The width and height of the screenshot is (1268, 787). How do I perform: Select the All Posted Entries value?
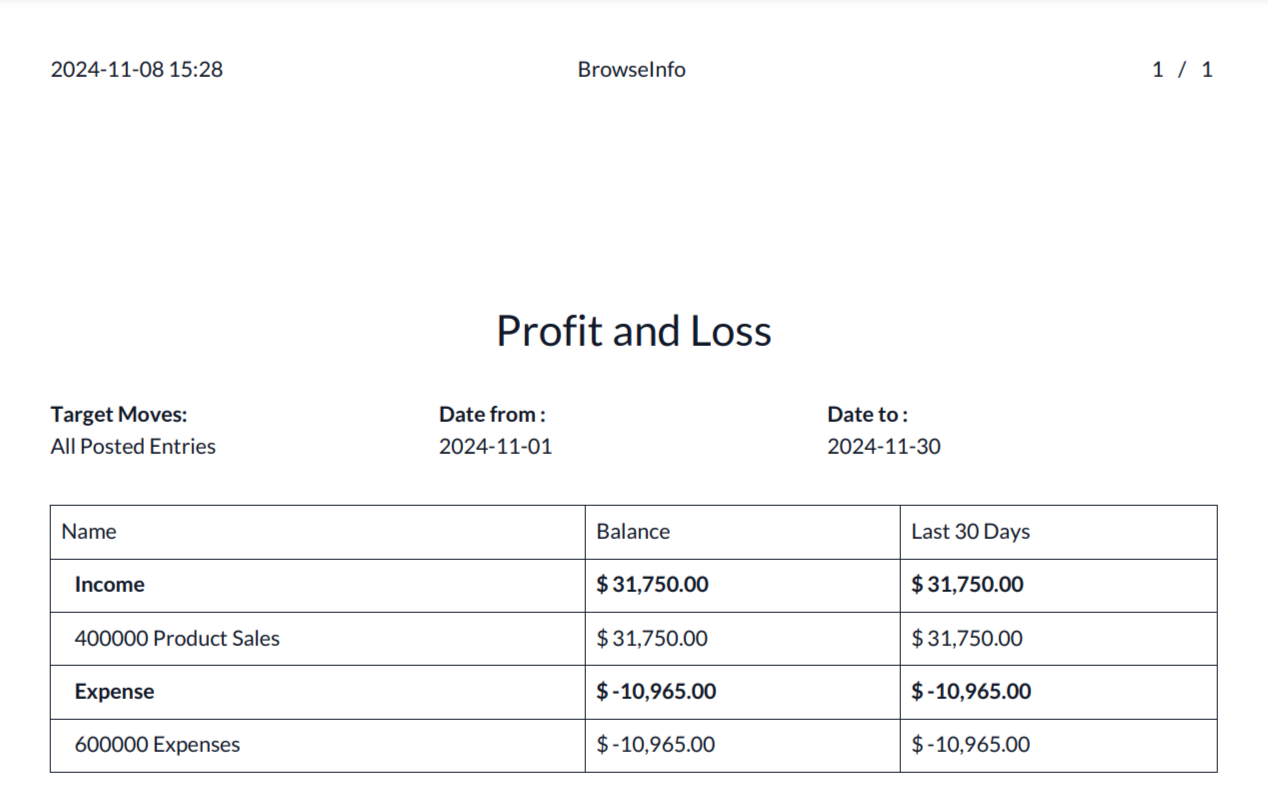point(133,447)
